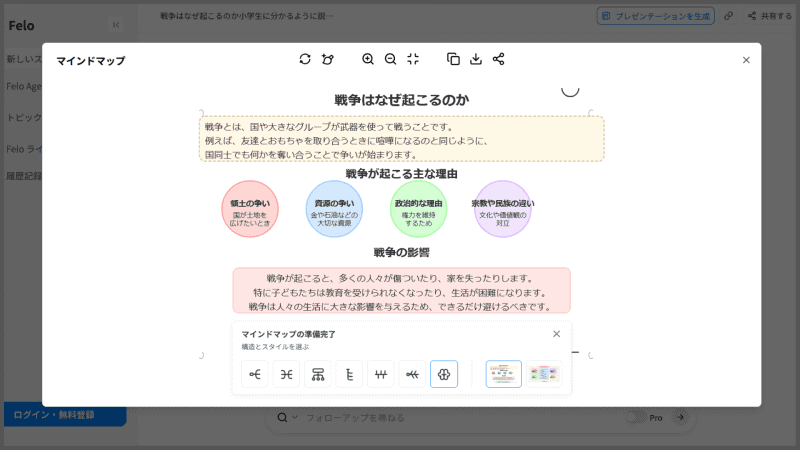Toggle the Pro switch
Viewport: 800px width, 450px height.
pos(636,418)
